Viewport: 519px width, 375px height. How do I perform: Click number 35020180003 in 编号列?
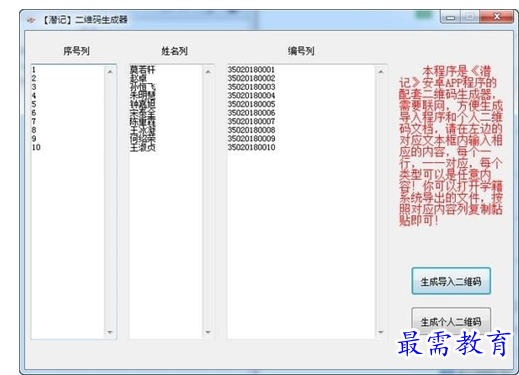(251, 87)
